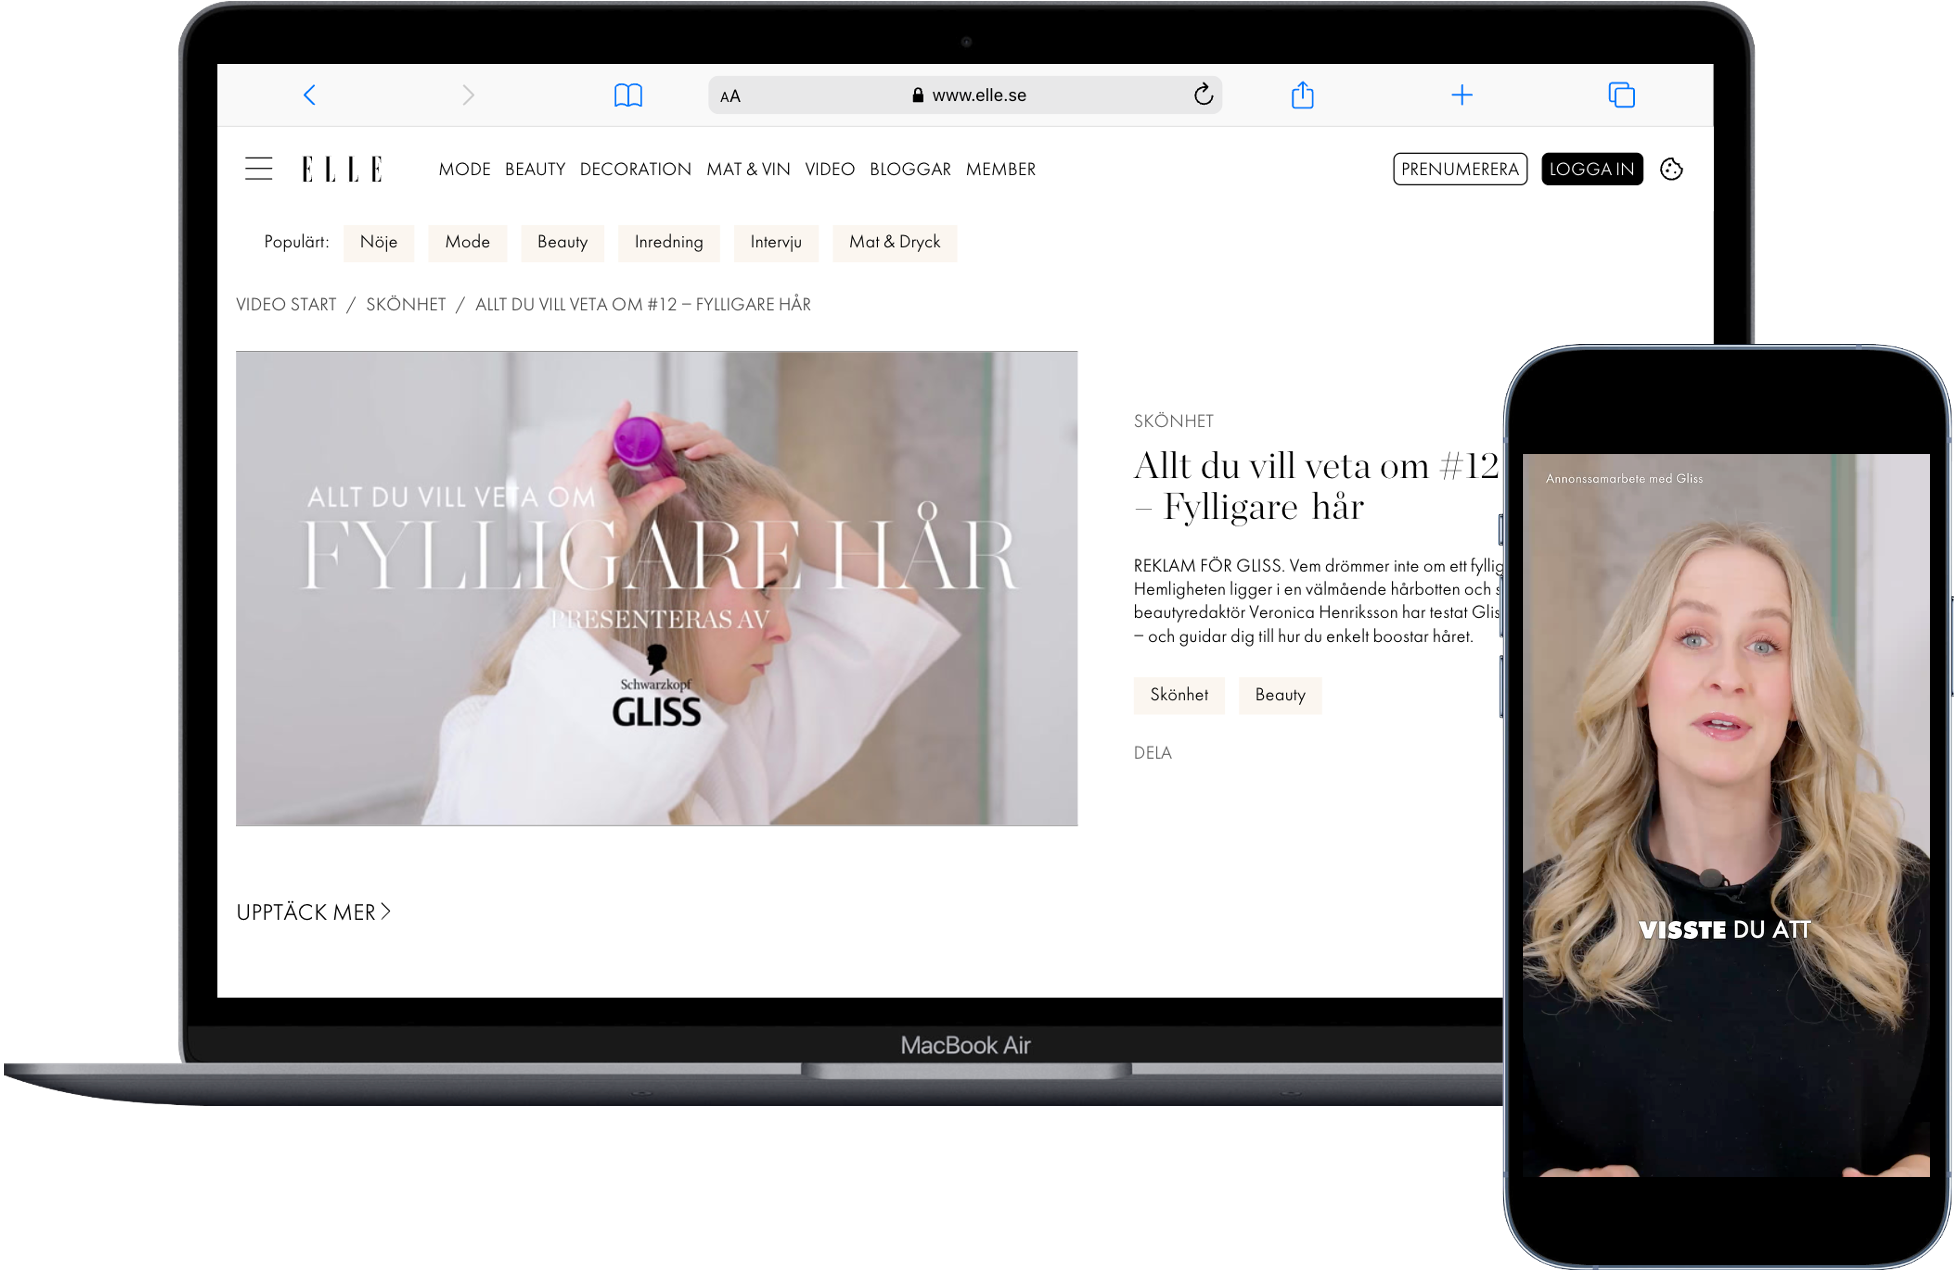Open the hamburger menu beside ELLE
This screenshot has width=1957, height=1274.
click(x=259, y=169)
